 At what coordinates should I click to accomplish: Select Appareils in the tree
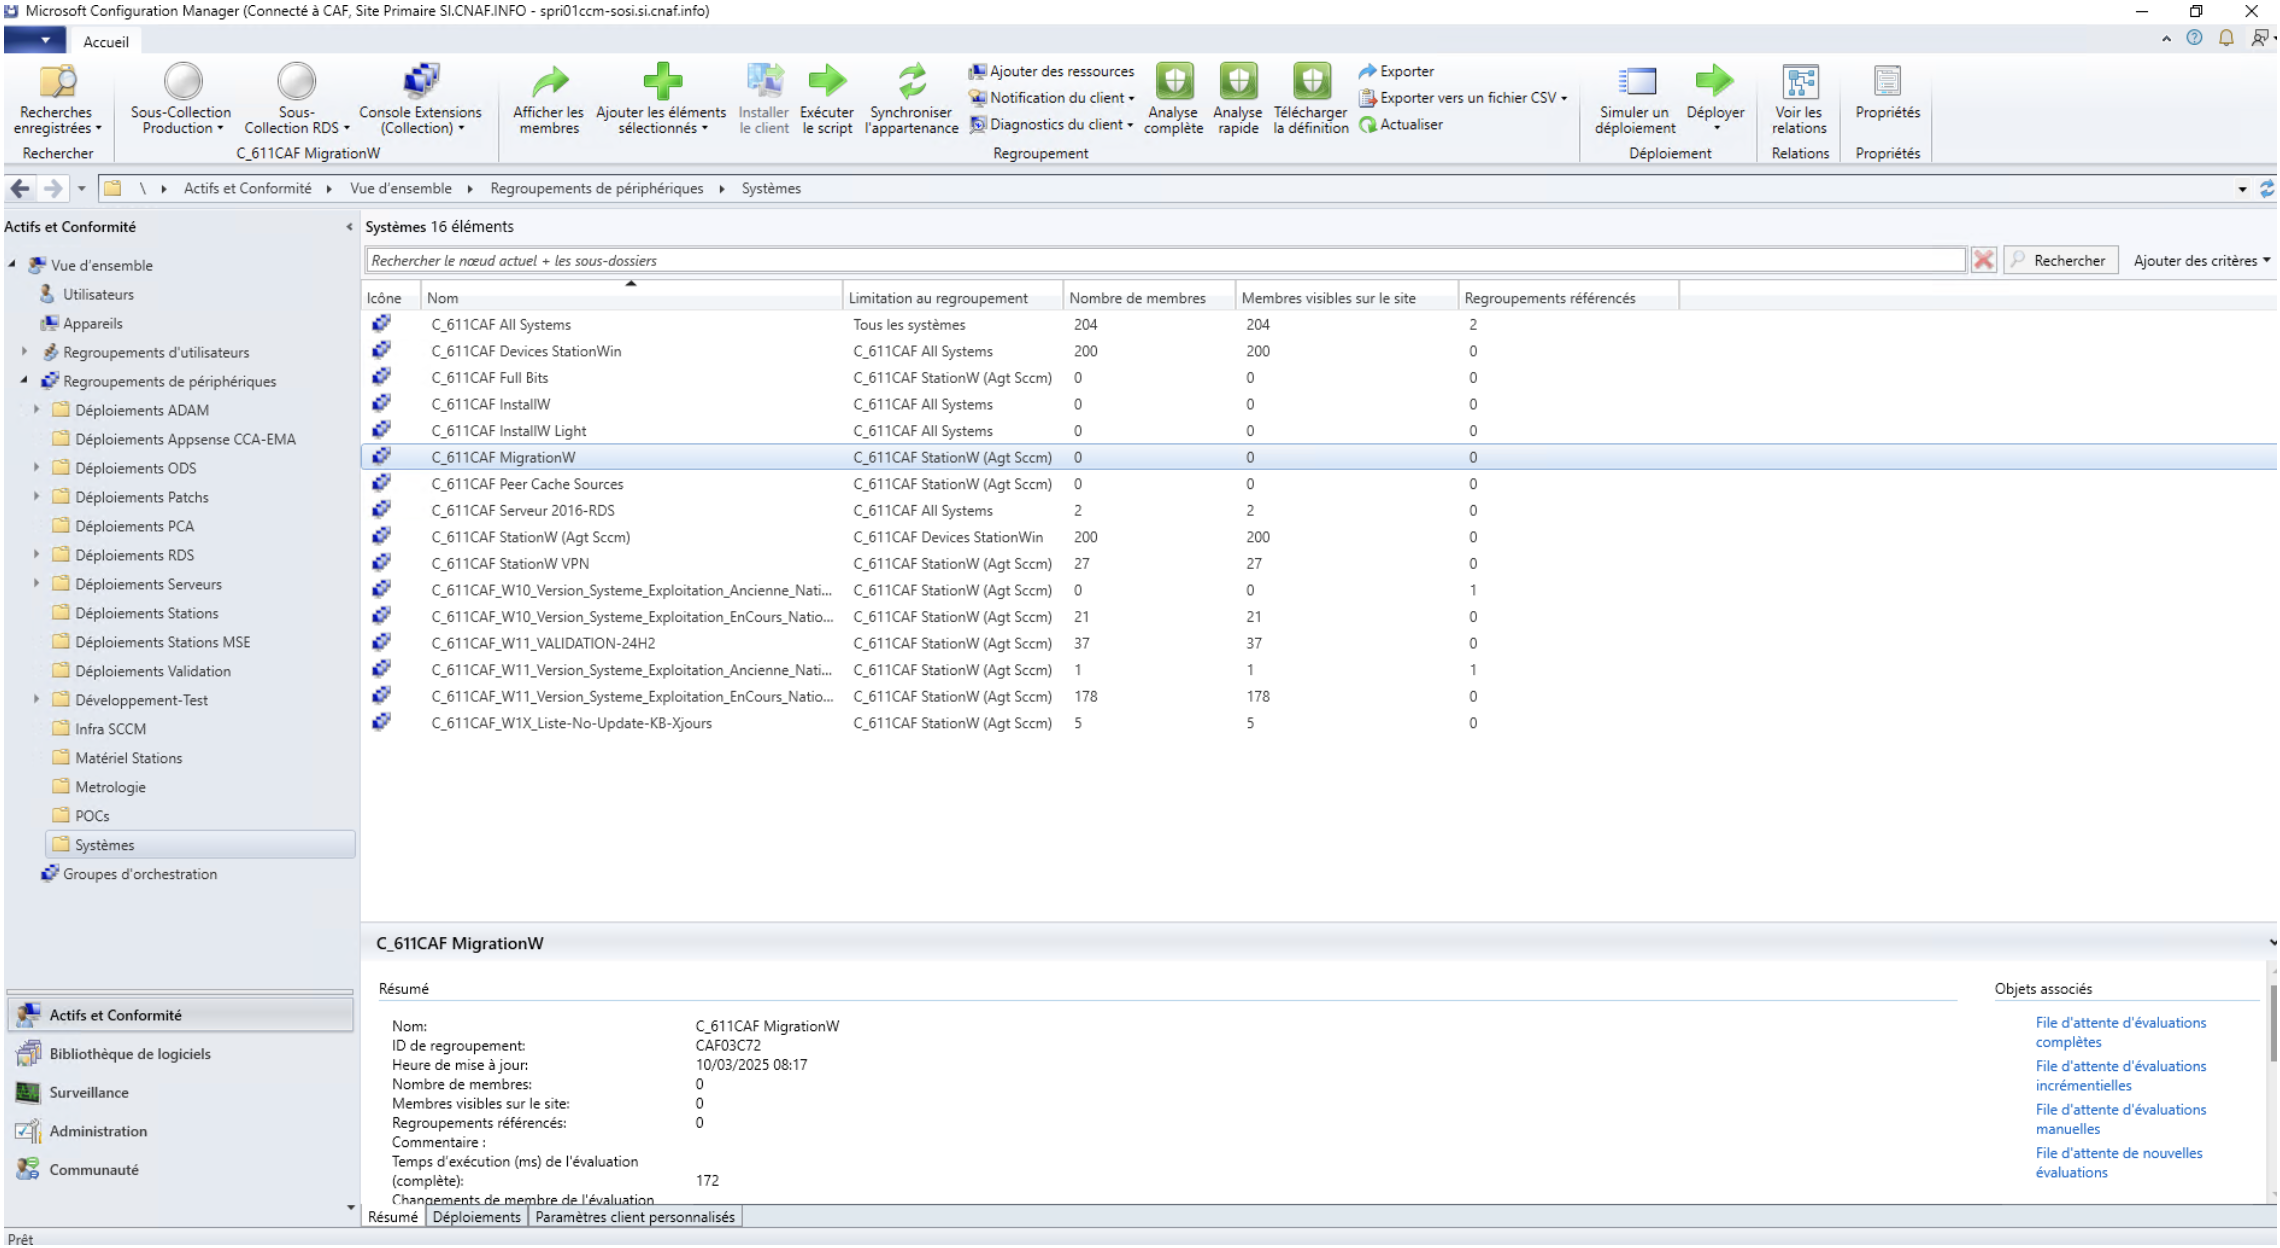[92, 323]
